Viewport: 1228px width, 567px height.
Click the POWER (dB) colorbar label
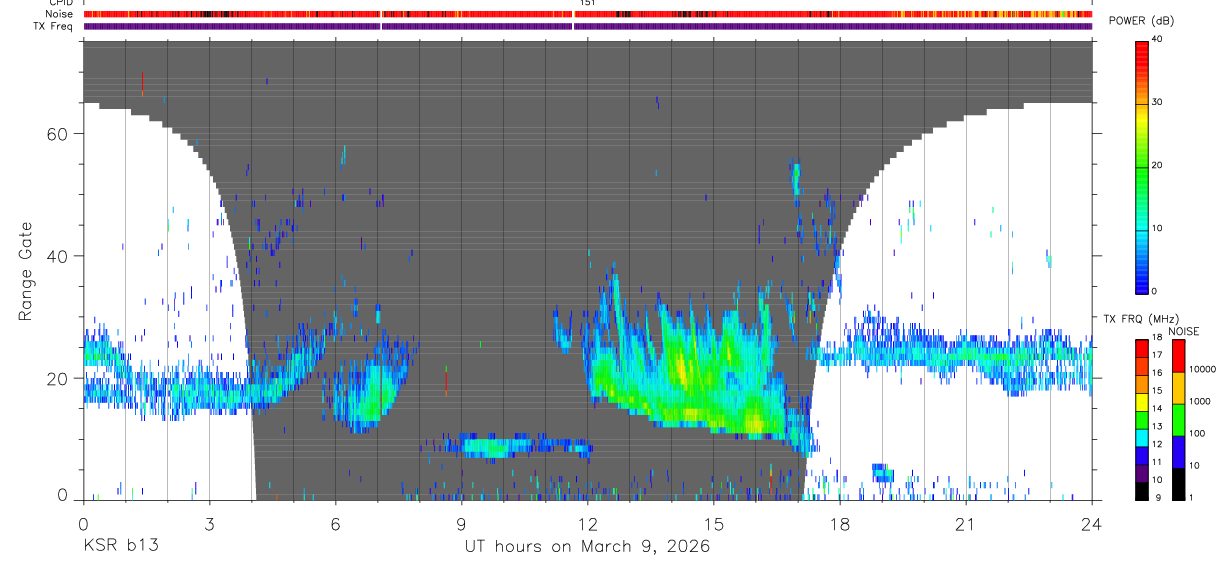pyautogui.click(x=1142, y=21)
